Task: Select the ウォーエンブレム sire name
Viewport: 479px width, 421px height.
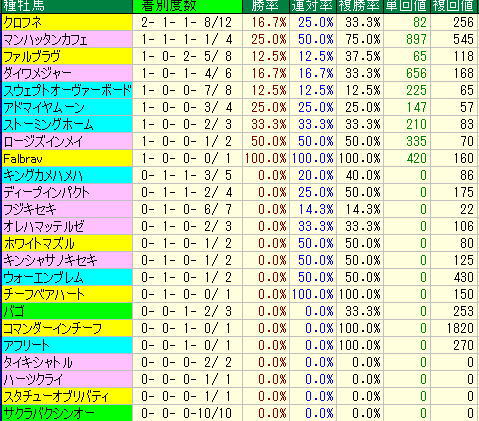Action: [43, 277]
